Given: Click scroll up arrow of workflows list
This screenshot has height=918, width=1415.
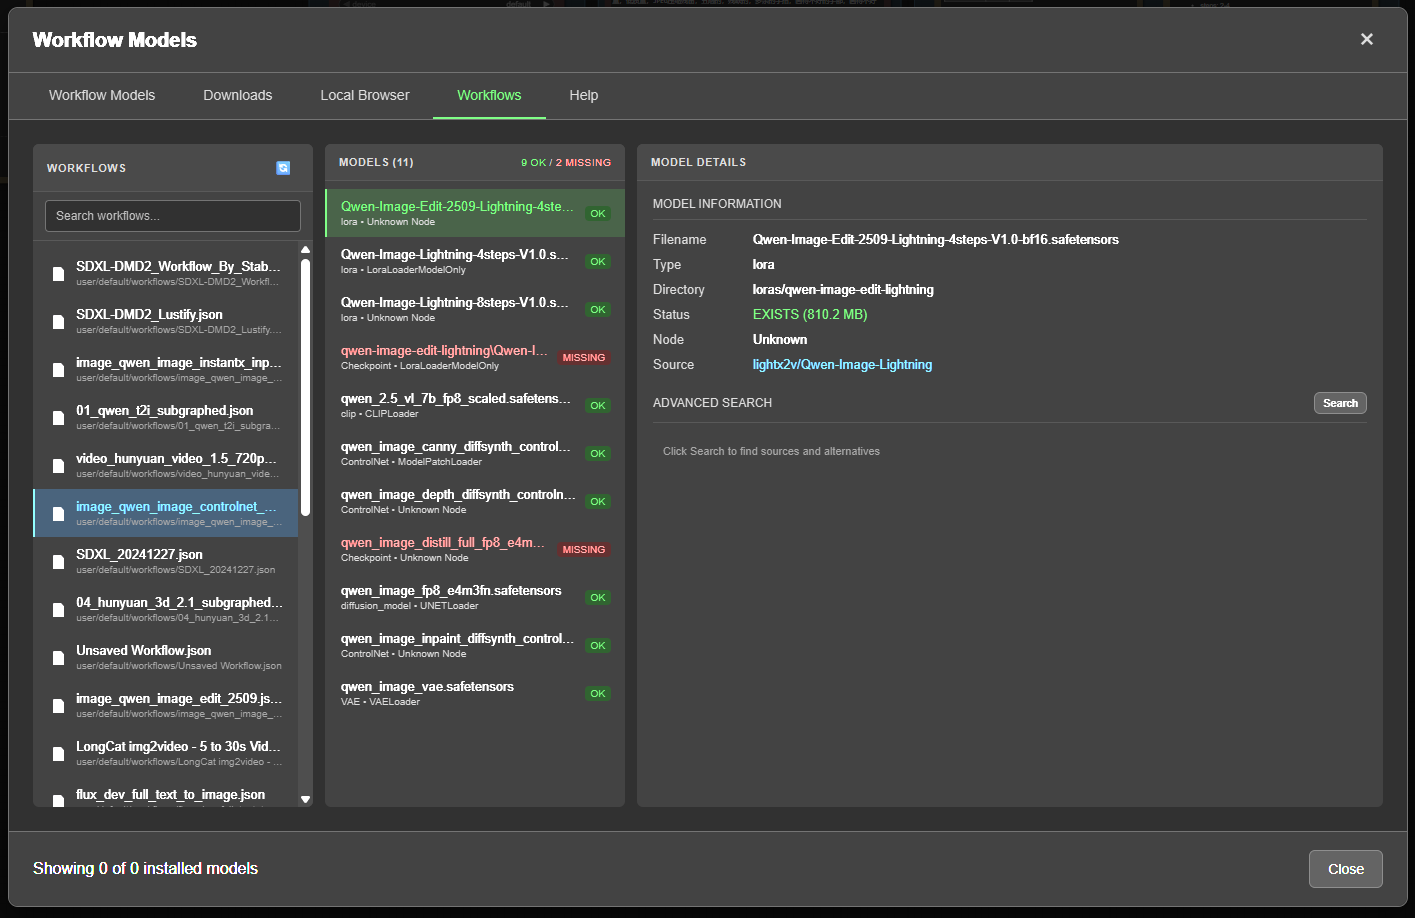Looking at the screenshot, I should 306,249.
